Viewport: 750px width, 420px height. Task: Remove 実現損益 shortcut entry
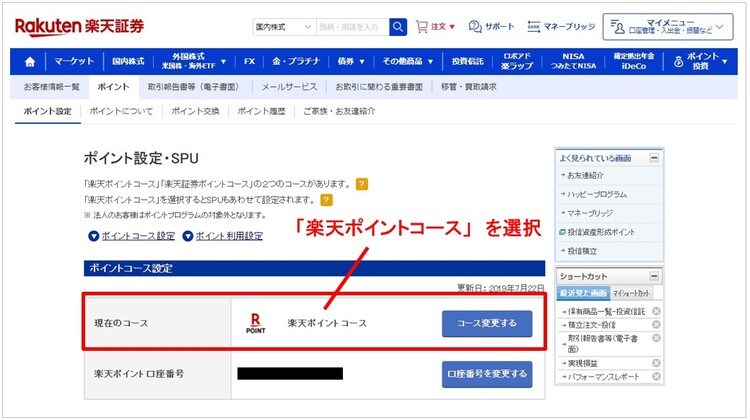(x=656, y=363)
